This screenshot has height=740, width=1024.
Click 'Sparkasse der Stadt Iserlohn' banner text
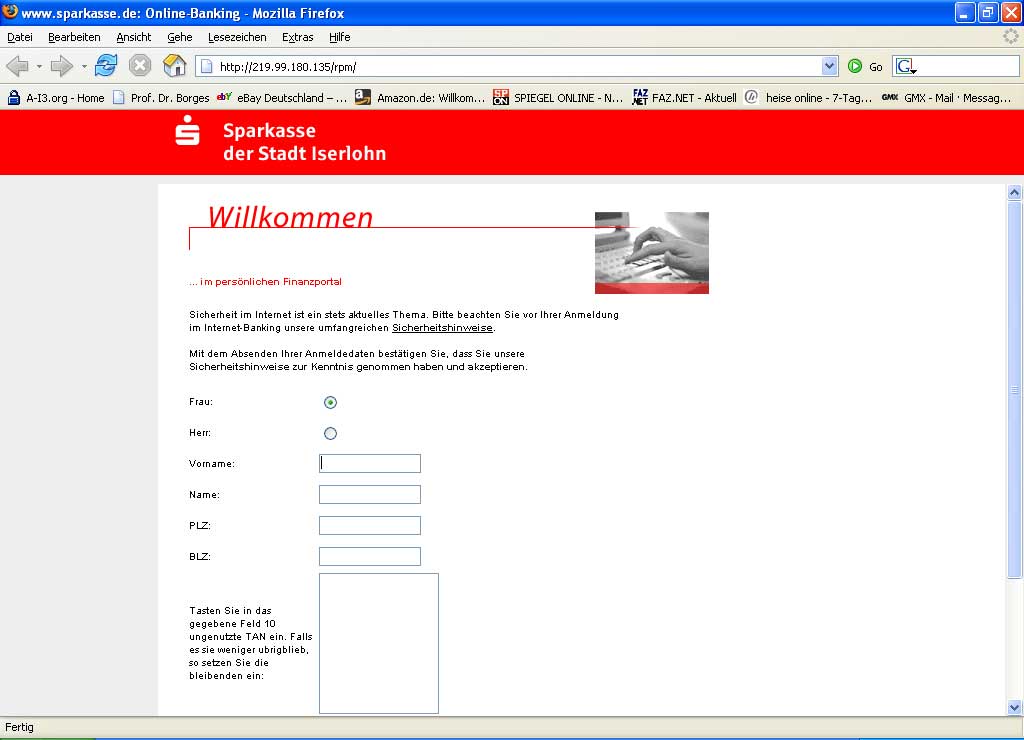(x=304, y=142)
